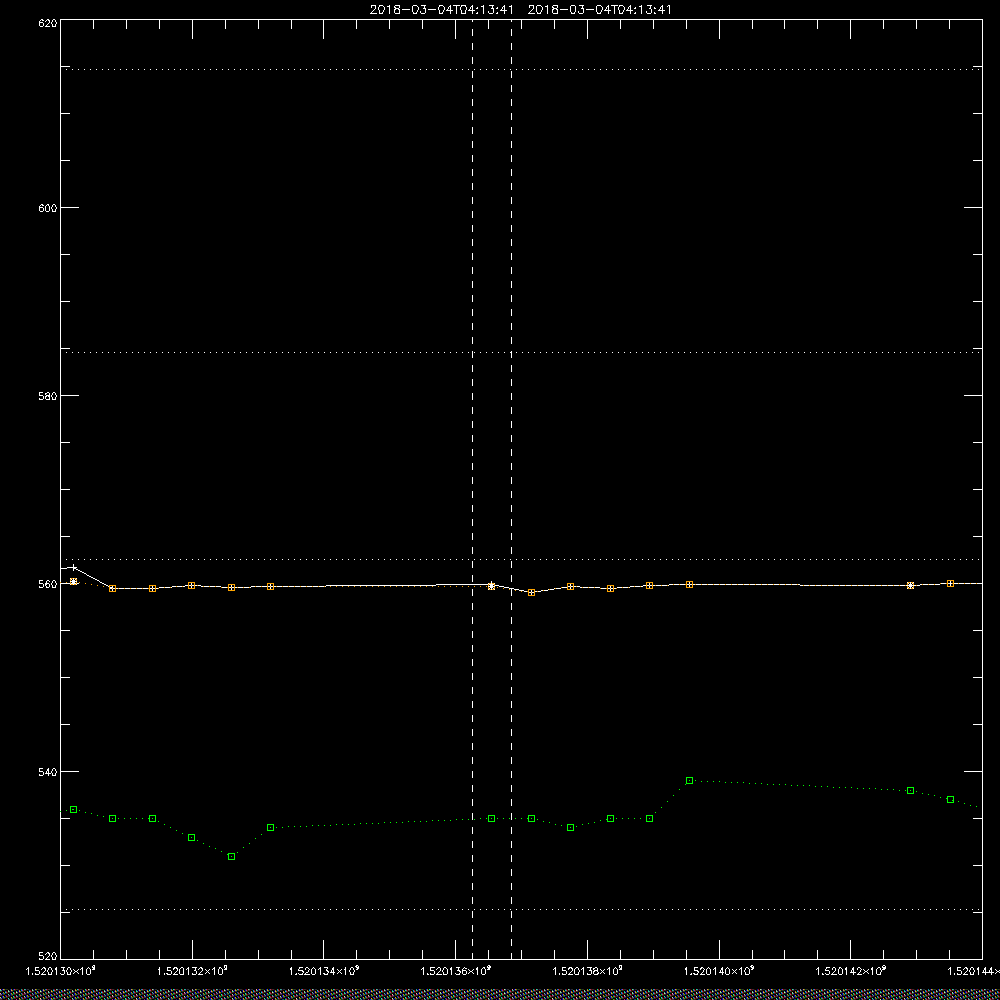1000x1000 pixels.
Task: Pick the highest green square data point
Action: (x=689, y=781)
